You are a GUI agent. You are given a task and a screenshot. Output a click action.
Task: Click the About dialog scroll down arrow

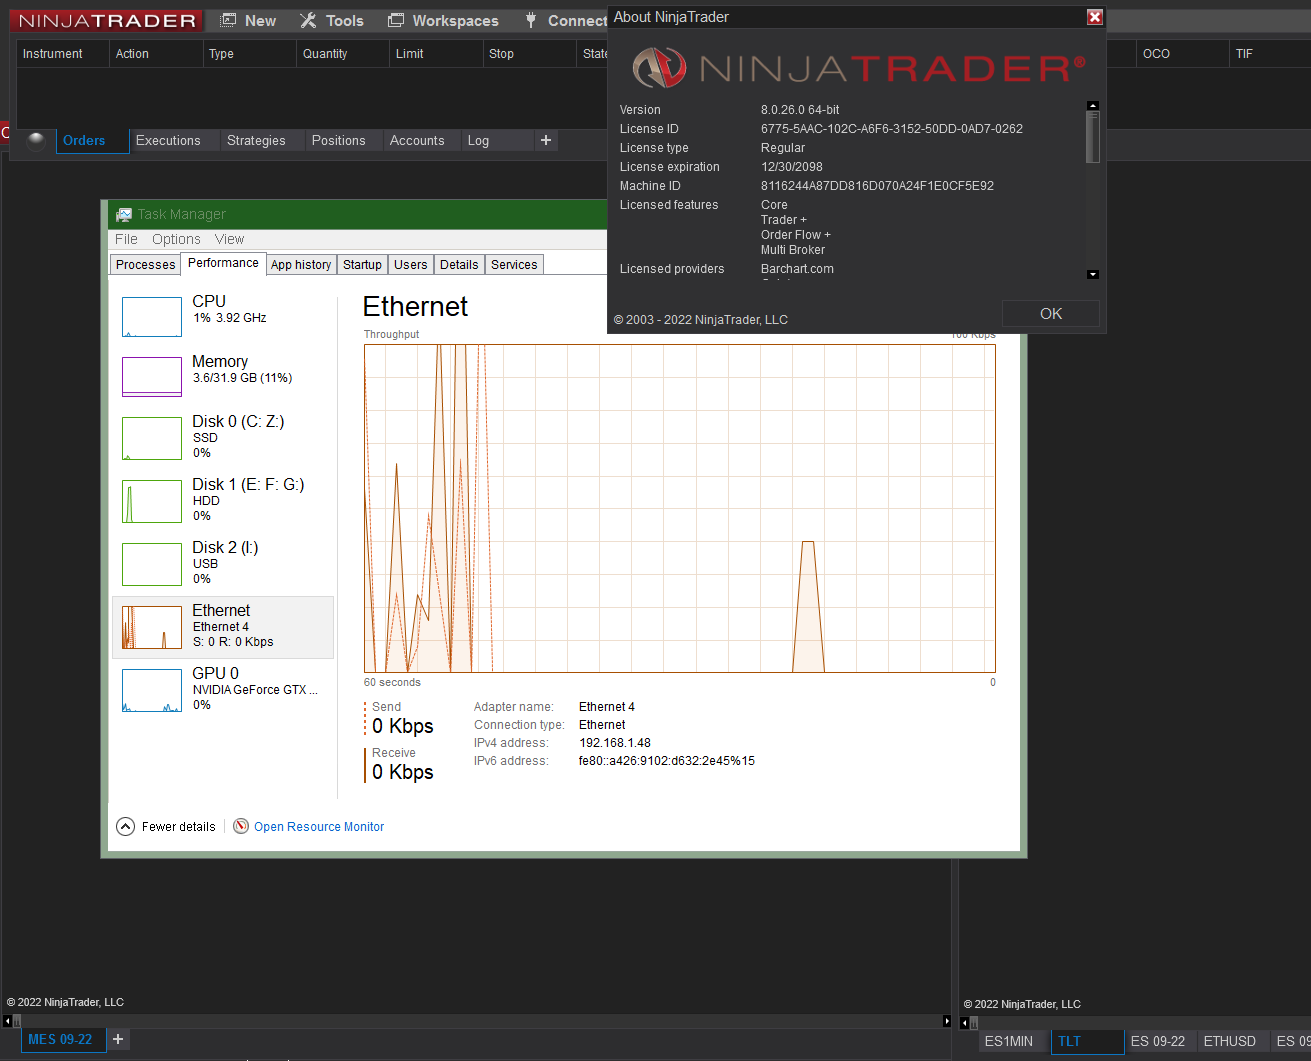(1093, 274)
